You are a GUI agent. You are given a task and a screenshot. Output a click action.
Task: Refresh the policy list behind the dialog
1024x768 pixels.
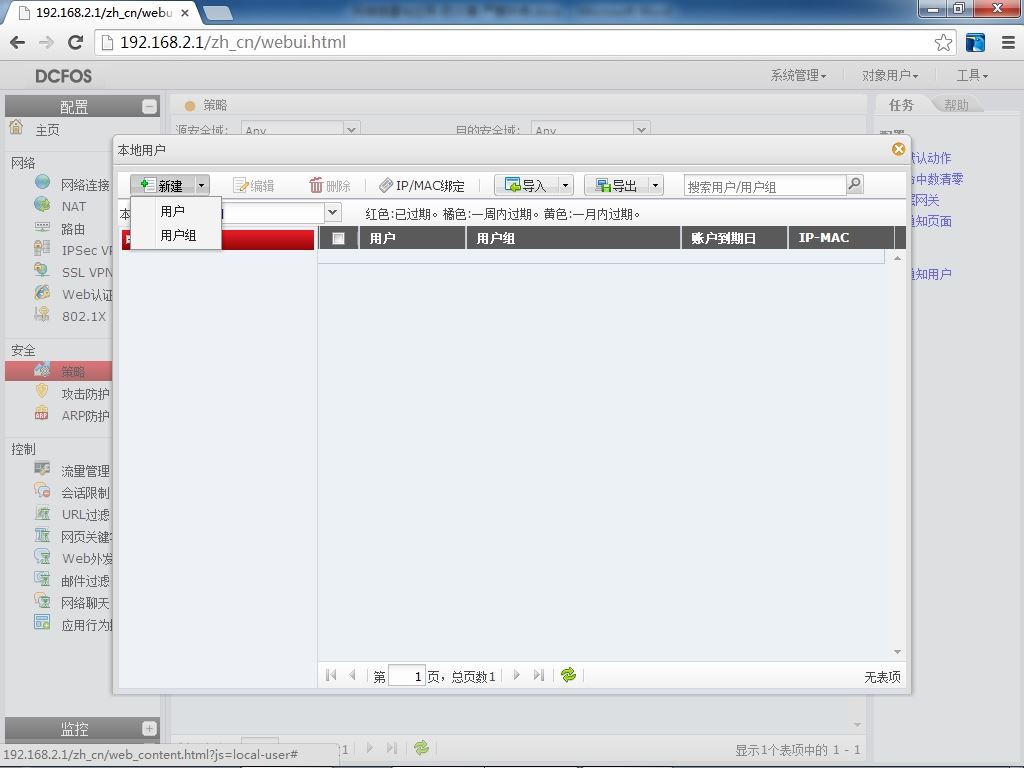[421, 748]
